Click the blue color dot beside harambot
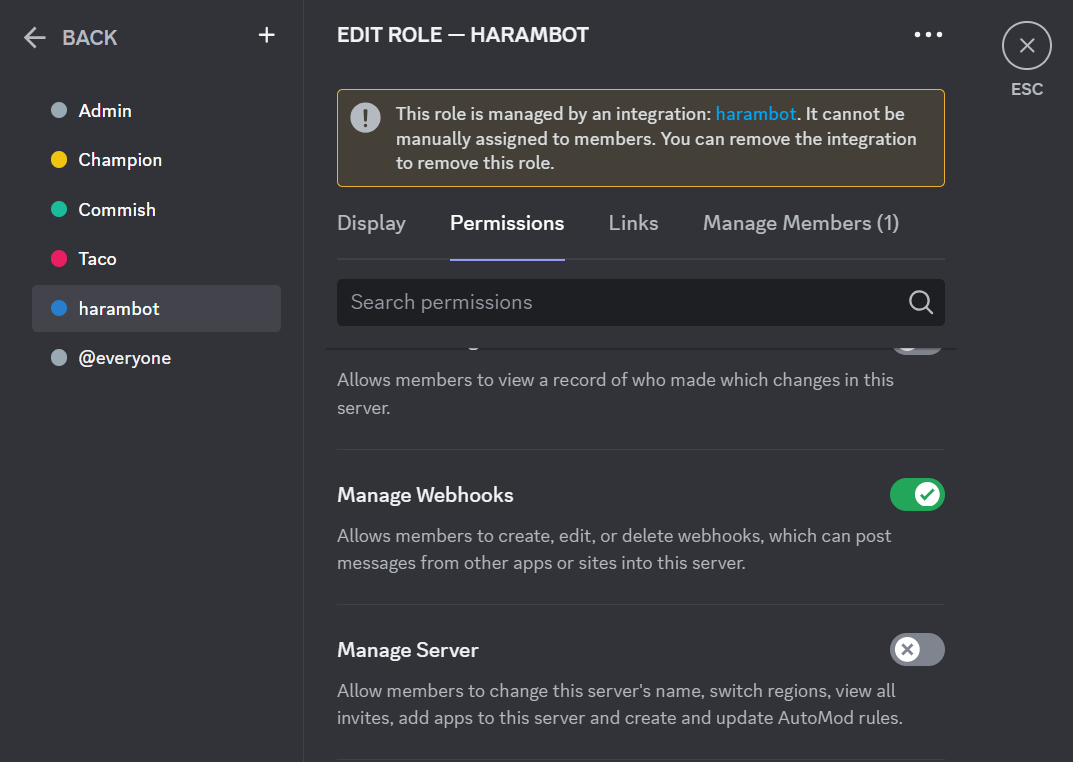 click(59, 308)
